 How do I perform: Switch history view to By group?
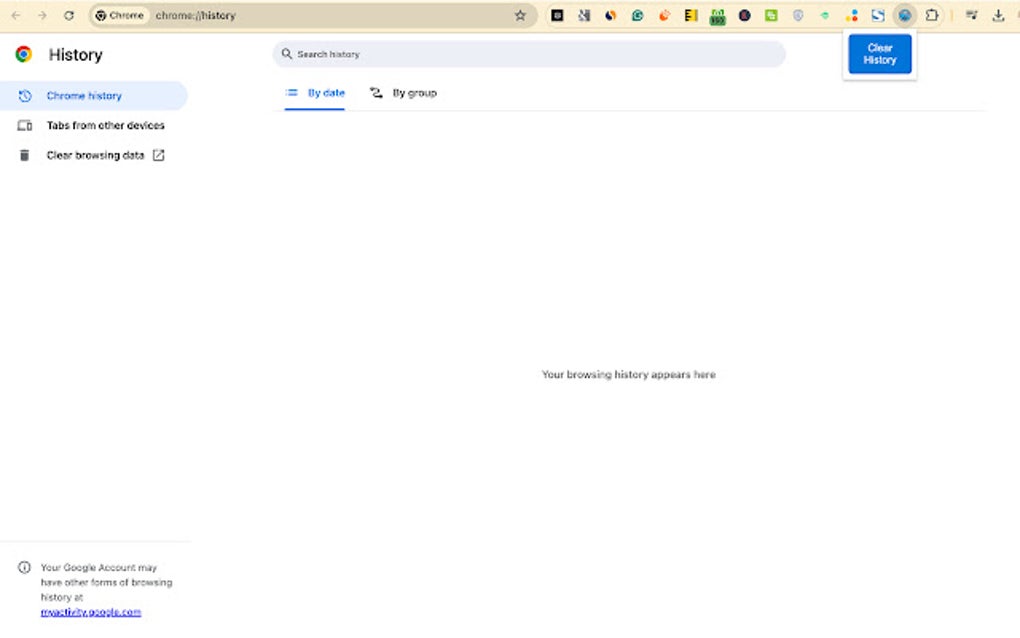click(404, 92)
